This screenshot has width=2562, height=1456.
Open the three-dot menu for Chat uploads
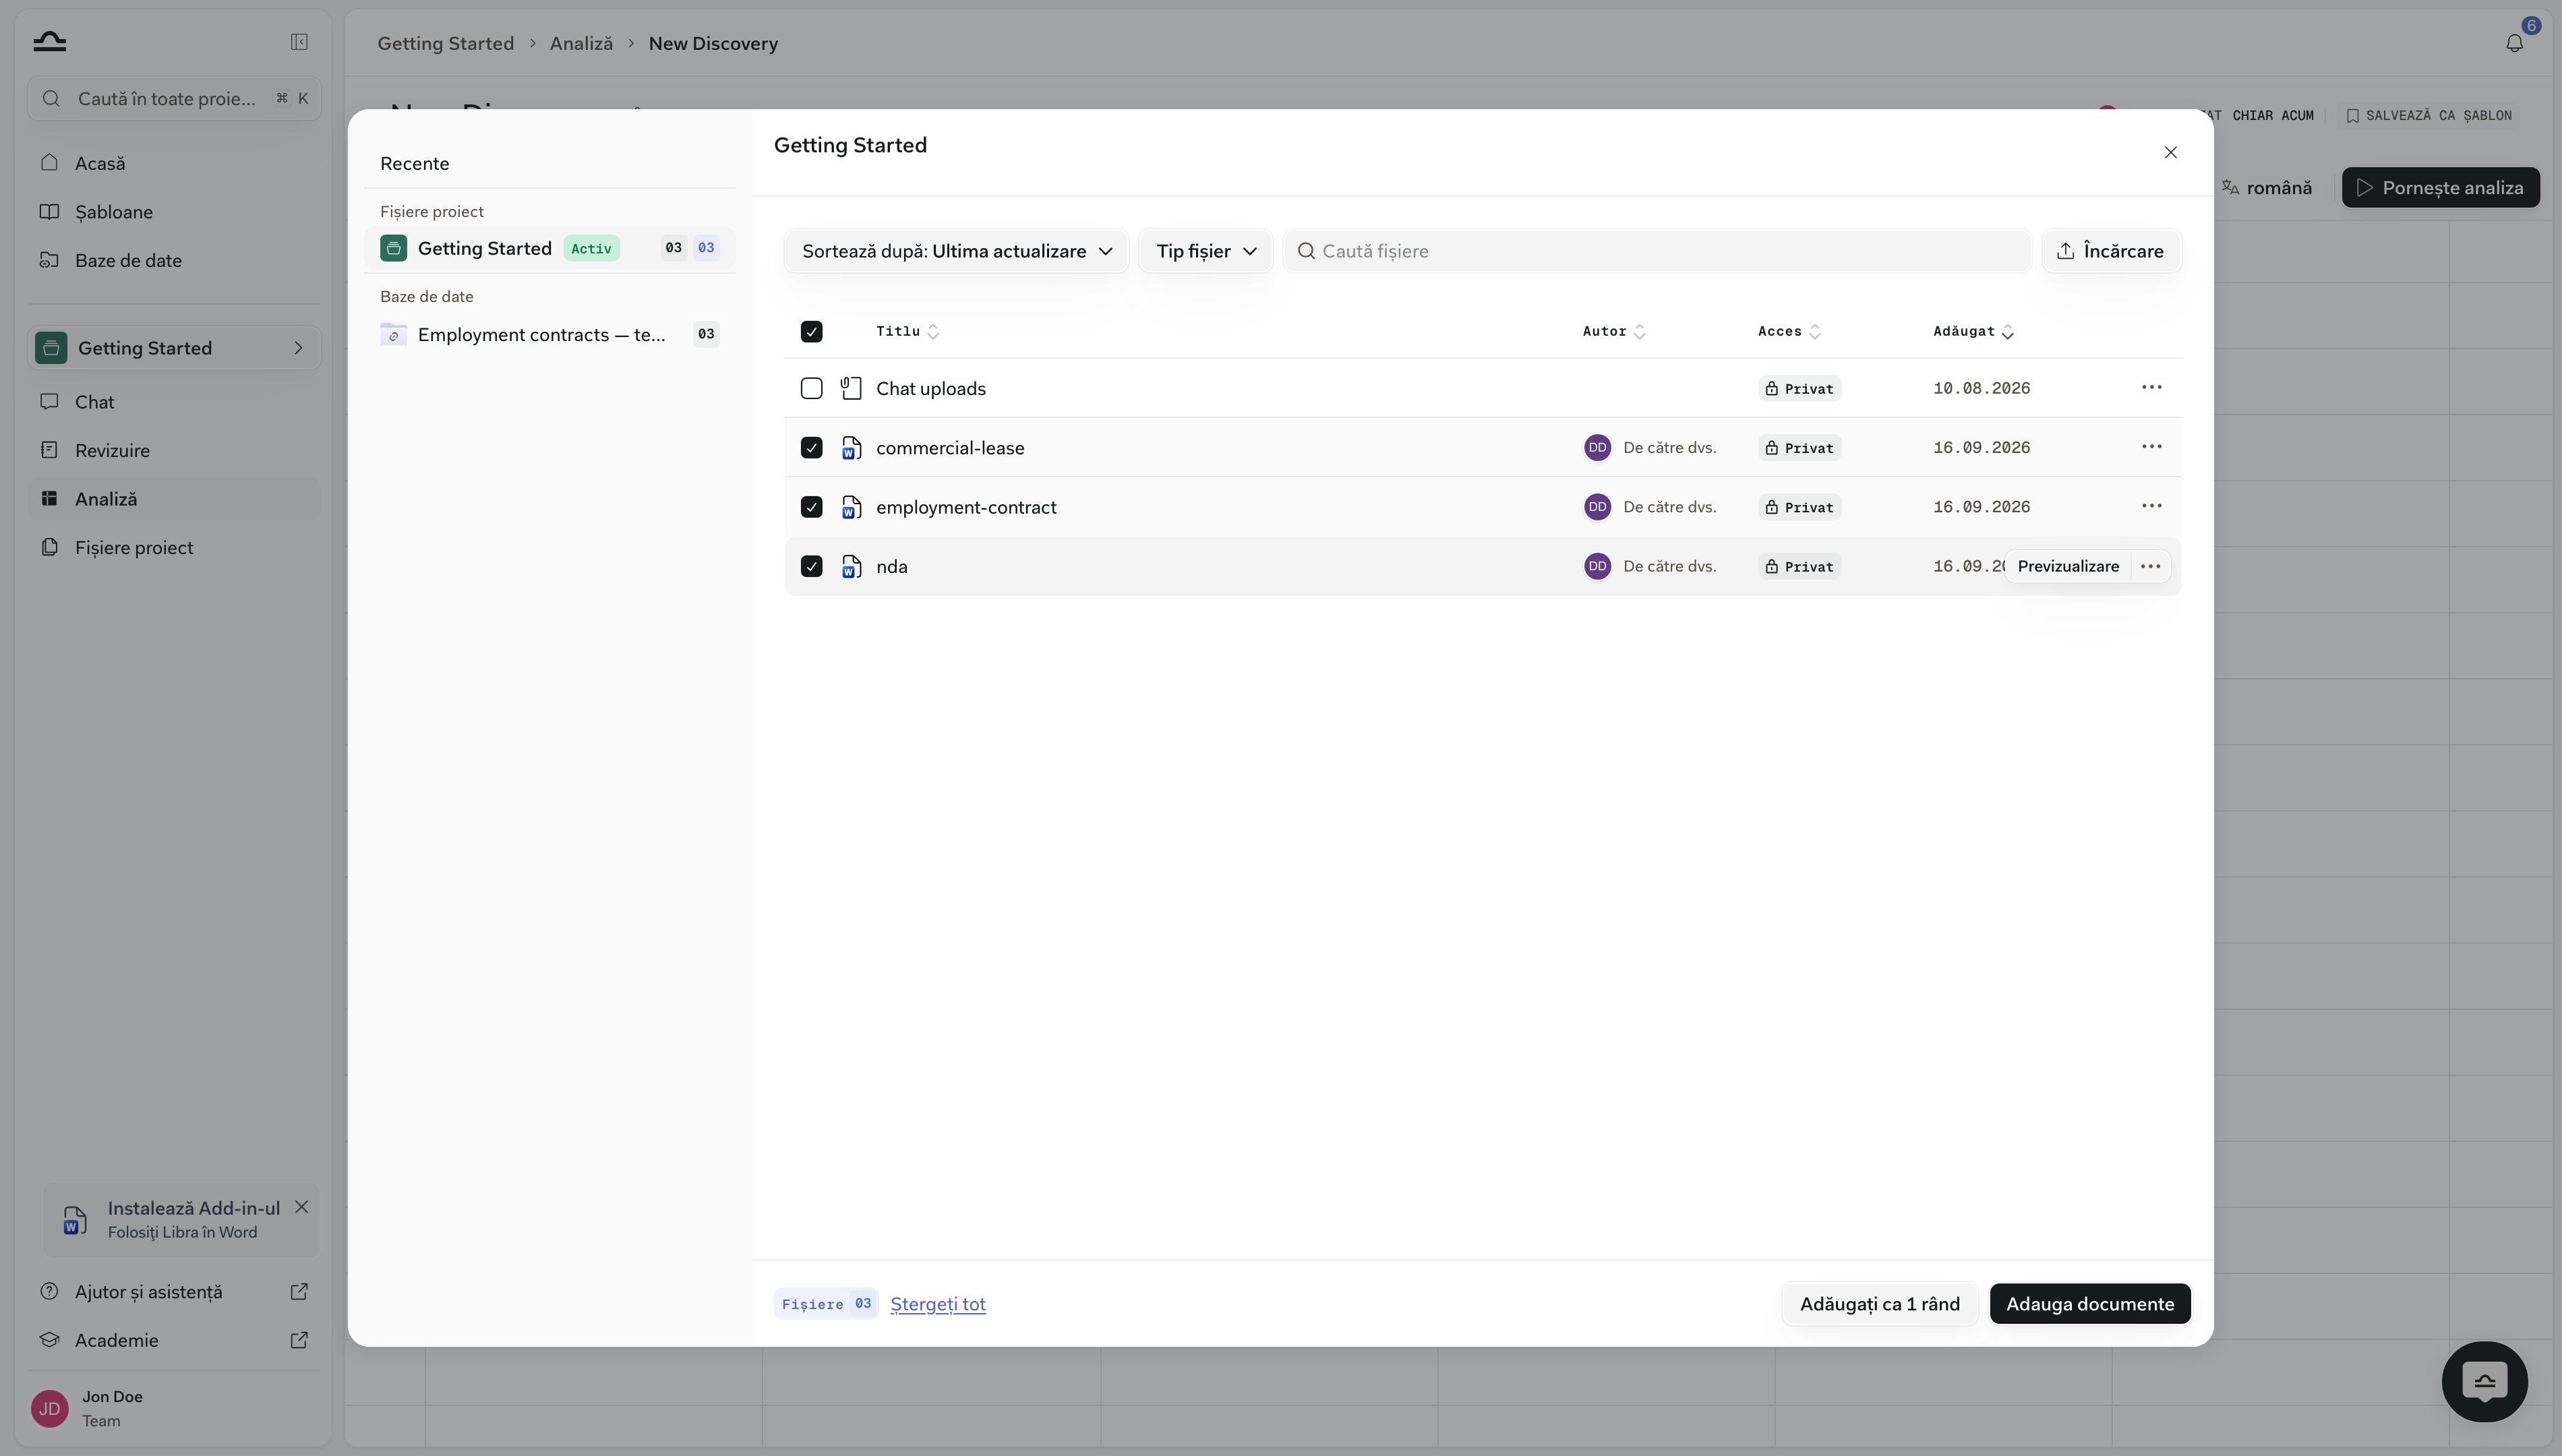click(x=2151, y=388)
